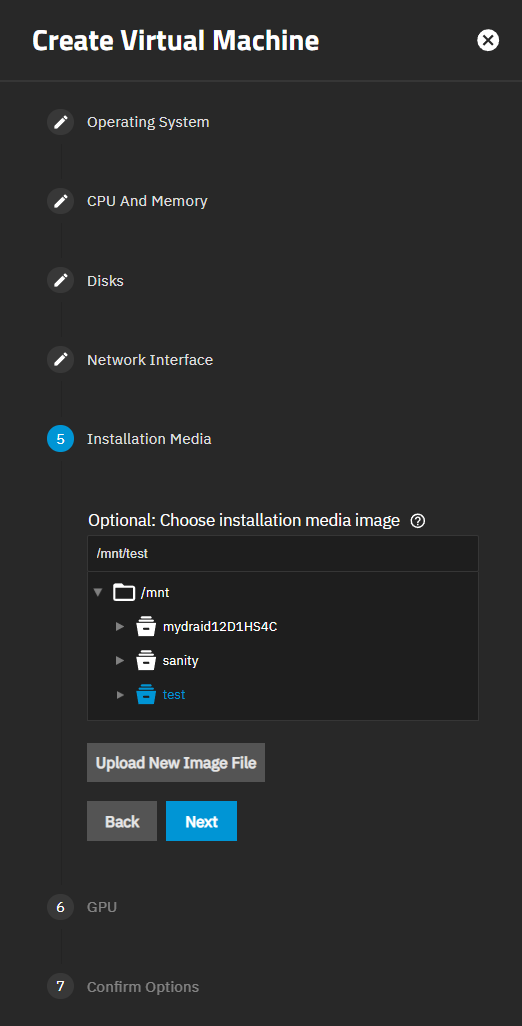Click the sanity dataset icon

(x=146, y=661)
